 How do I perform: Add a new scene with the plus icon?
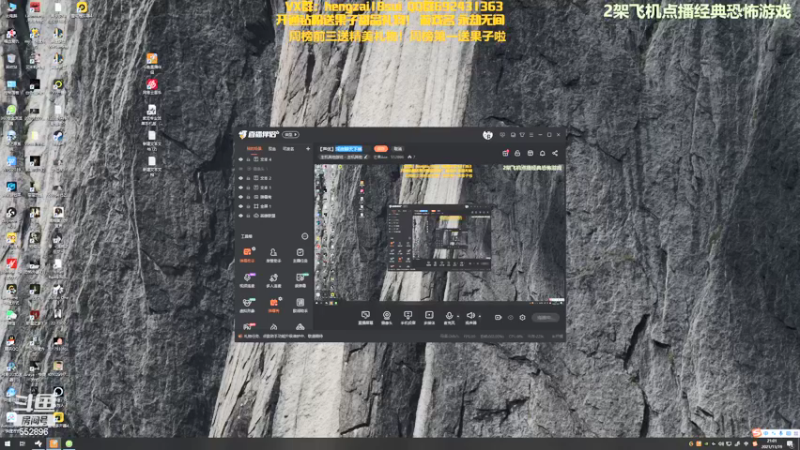pyautogui.click(x=308, y=149)
